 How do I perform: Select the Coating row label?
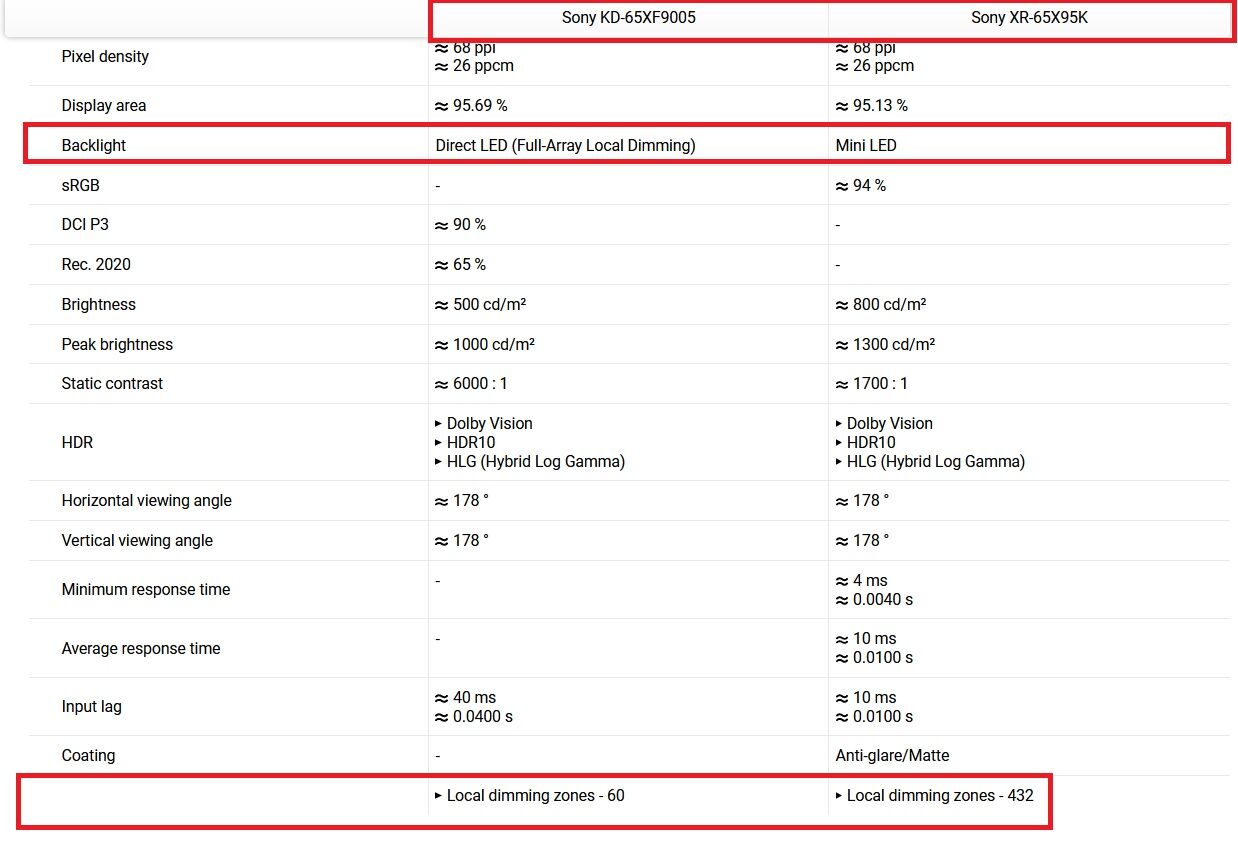(88, 755)
